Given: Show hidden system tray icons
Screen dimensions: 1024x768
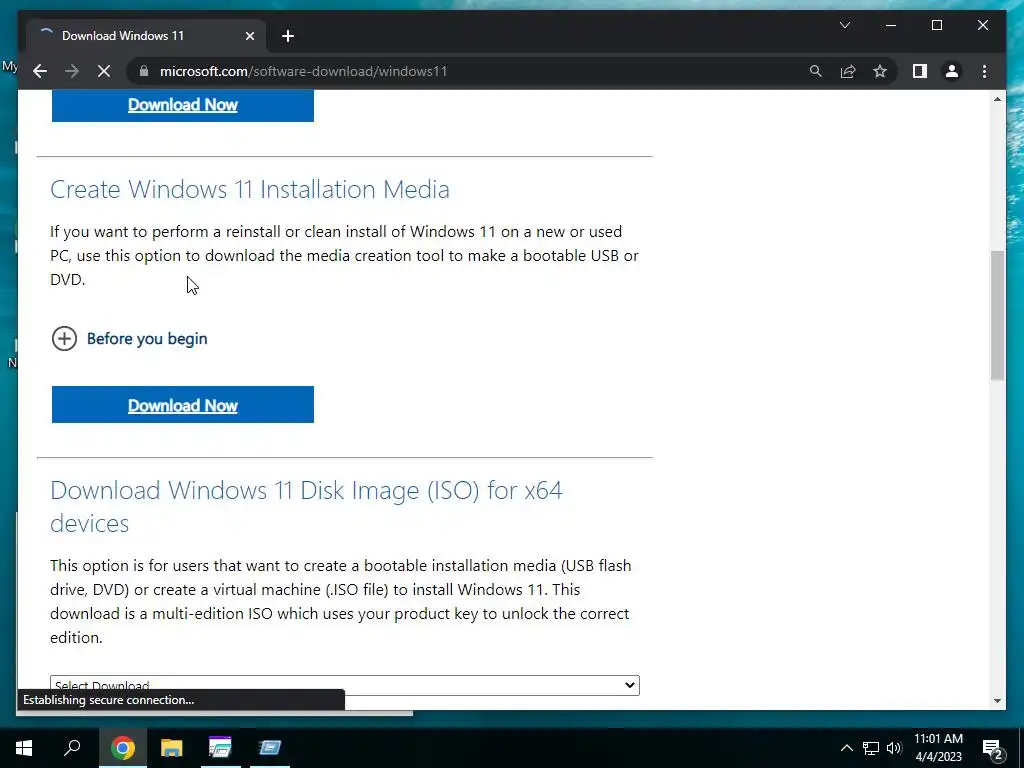Looking at the screenshot, I should (x=846, y=748).
